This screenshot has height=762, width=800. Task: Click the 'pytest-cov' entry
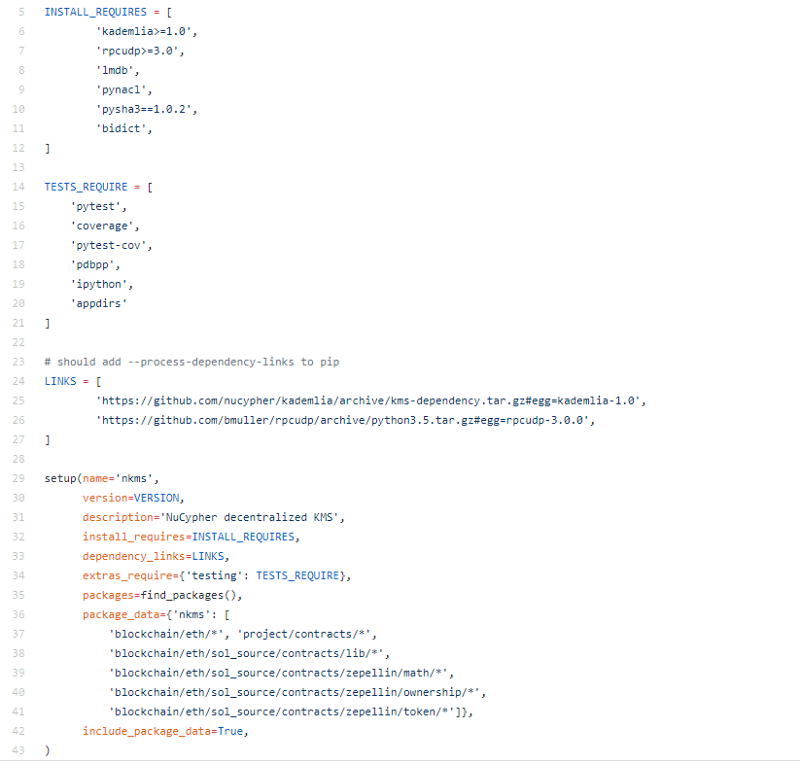[108, 245]
